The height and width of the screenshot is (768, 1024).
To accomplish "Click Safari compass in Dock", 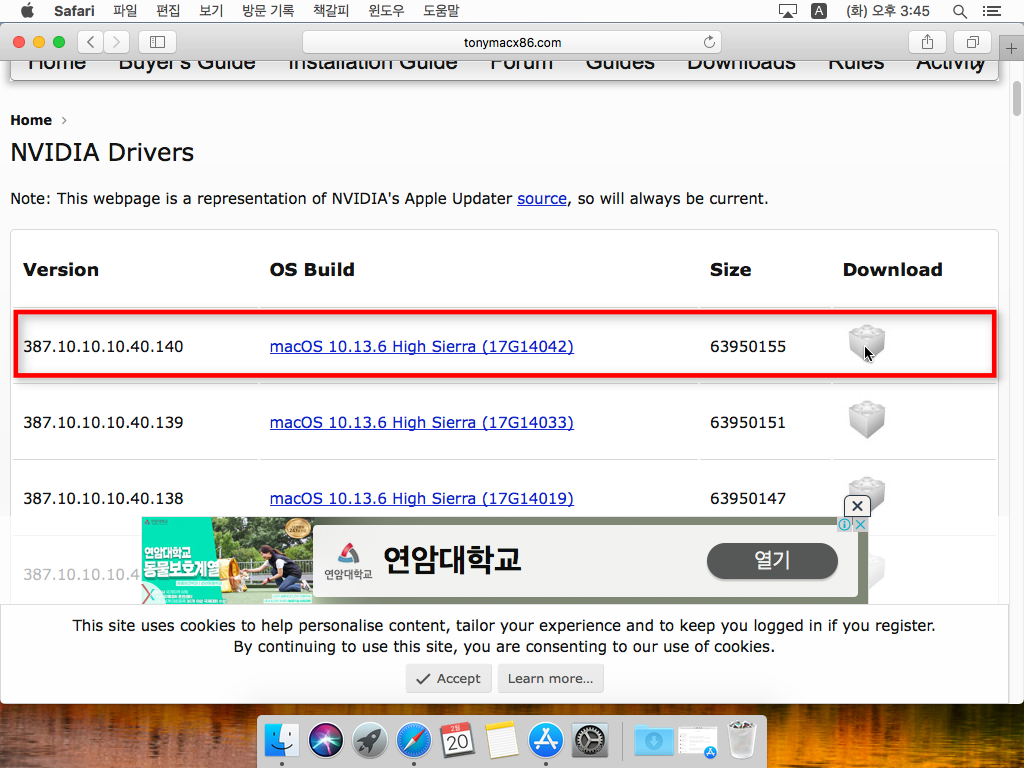I will tap(413, 741).
